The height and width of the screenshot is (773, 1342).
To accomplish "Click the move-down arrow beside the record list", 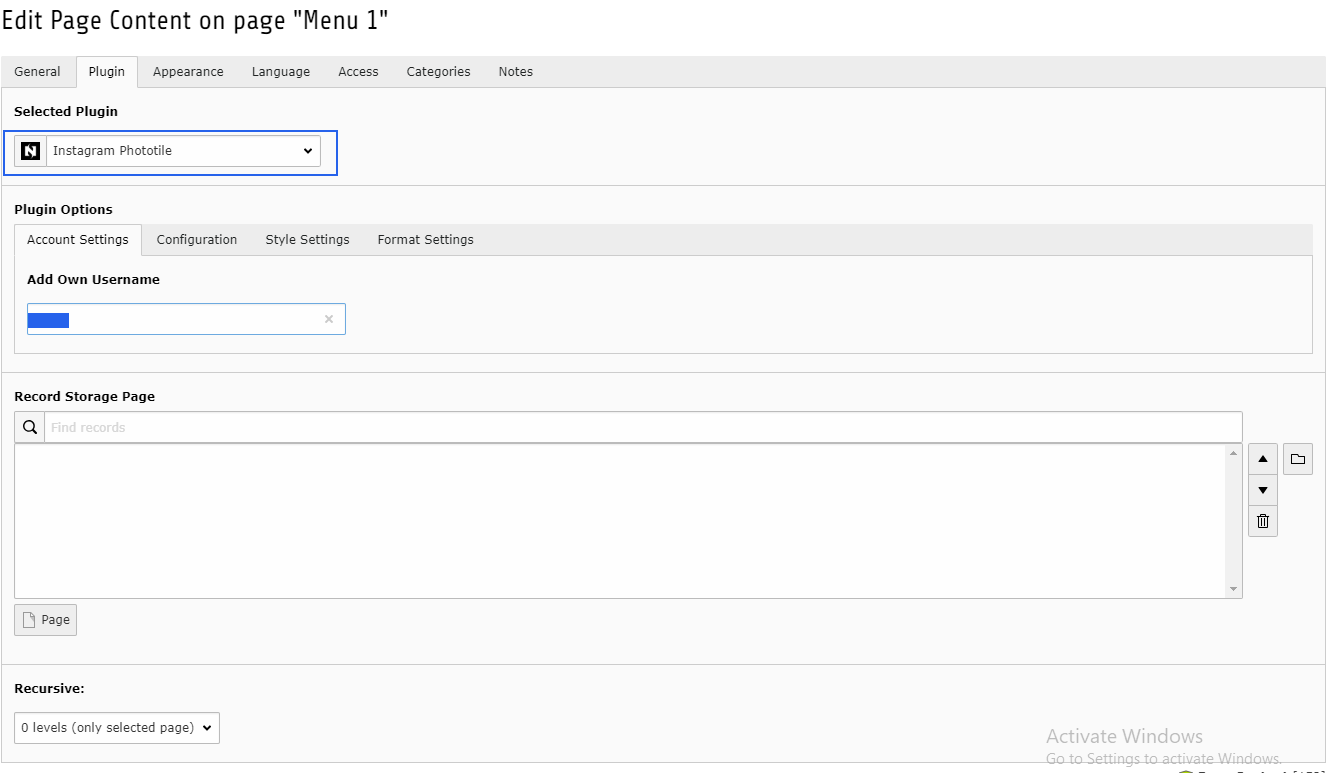I will [x=1263, y=490].
